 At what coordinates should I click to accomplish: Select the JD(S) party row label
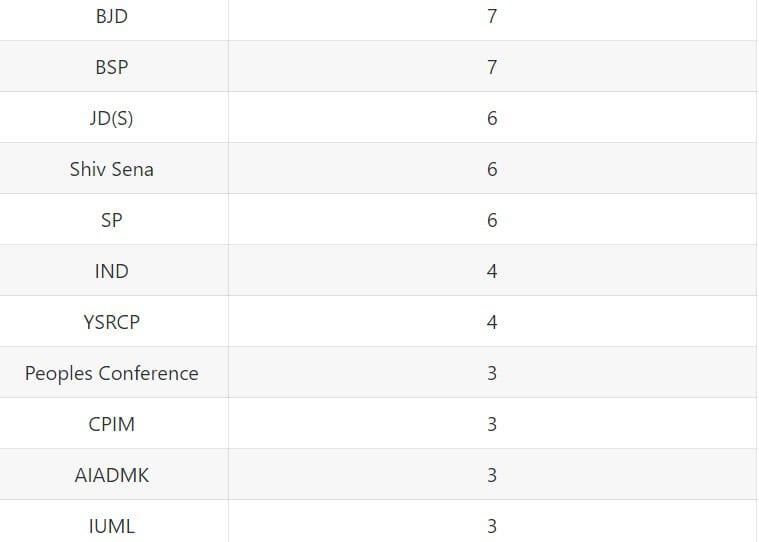point(112,118)
